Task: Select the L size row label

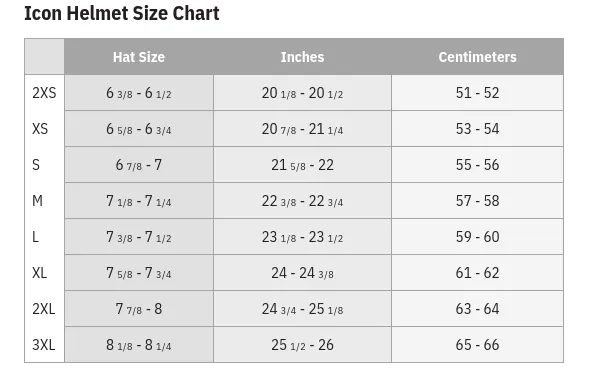Action: click(x=35, y=236)
